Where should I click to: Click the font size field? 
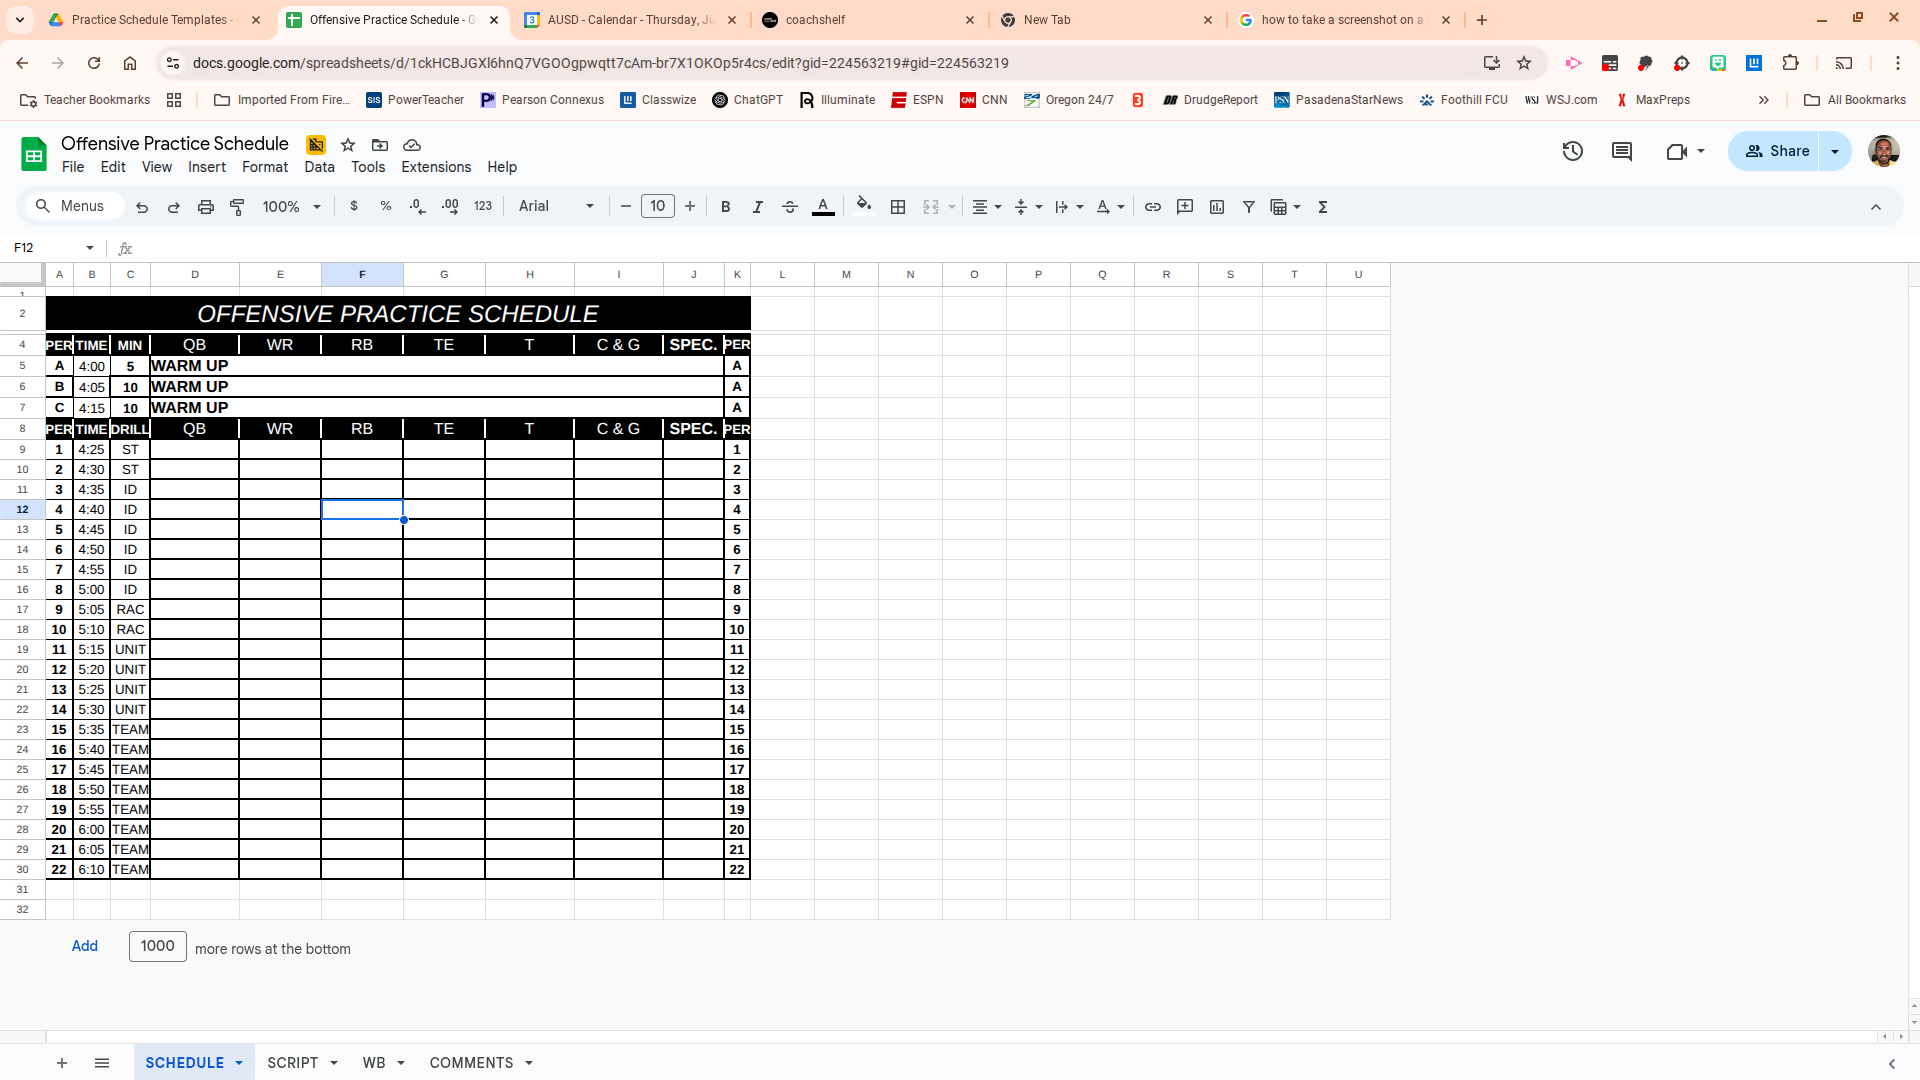[657, 206]
